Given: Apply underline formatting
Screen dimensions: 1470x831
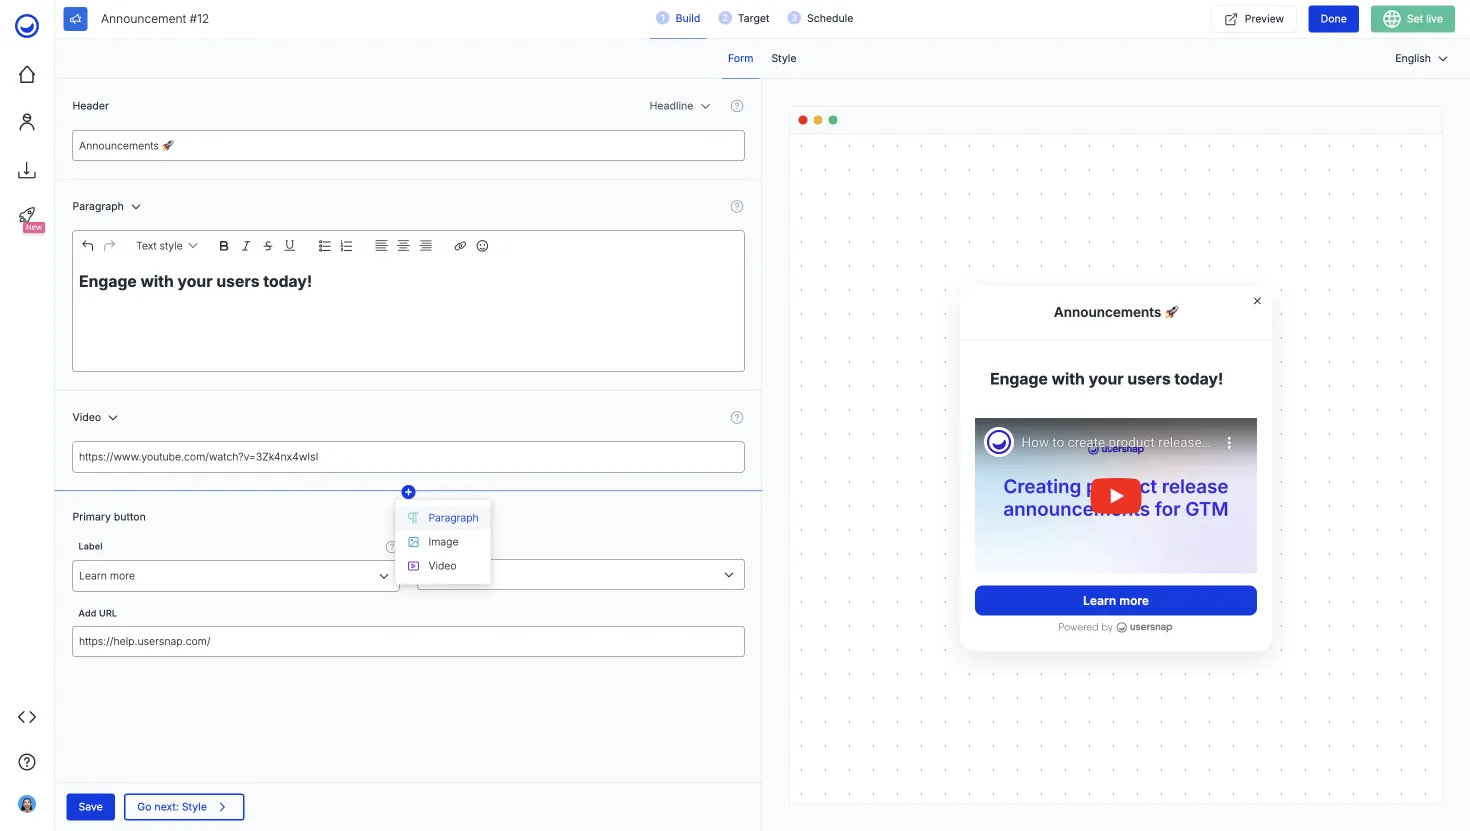Looking at the screenshot, I should tap(290, 245).
